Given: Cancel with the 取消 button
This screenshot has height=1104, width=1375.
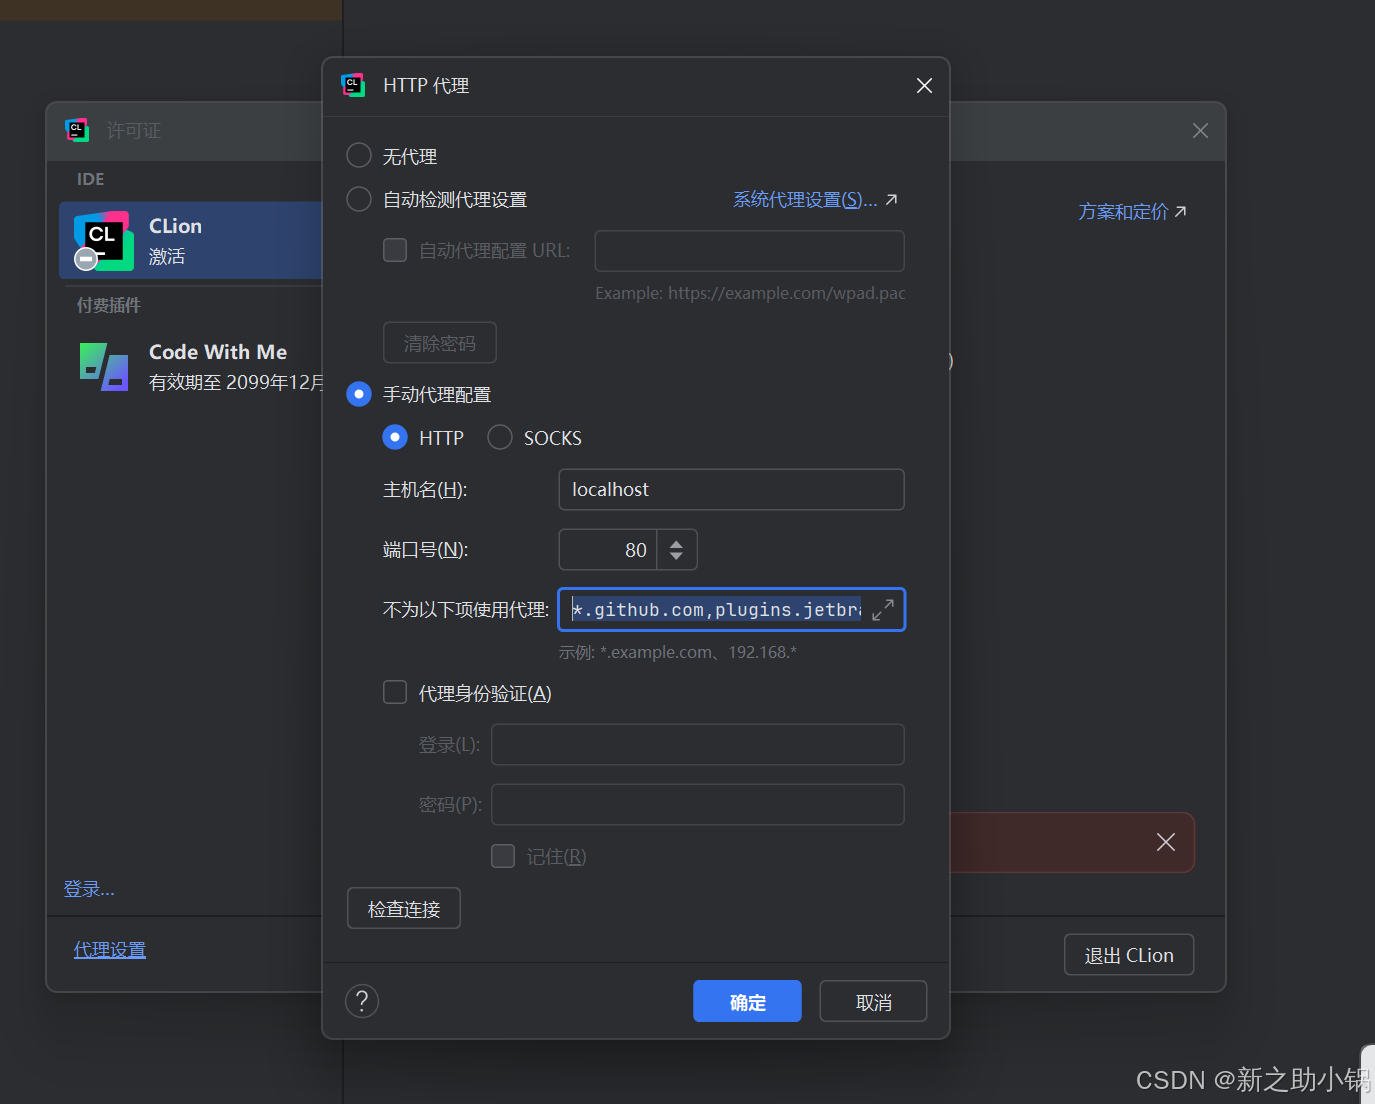Looking at the screenshot, I should [873, 1001].
